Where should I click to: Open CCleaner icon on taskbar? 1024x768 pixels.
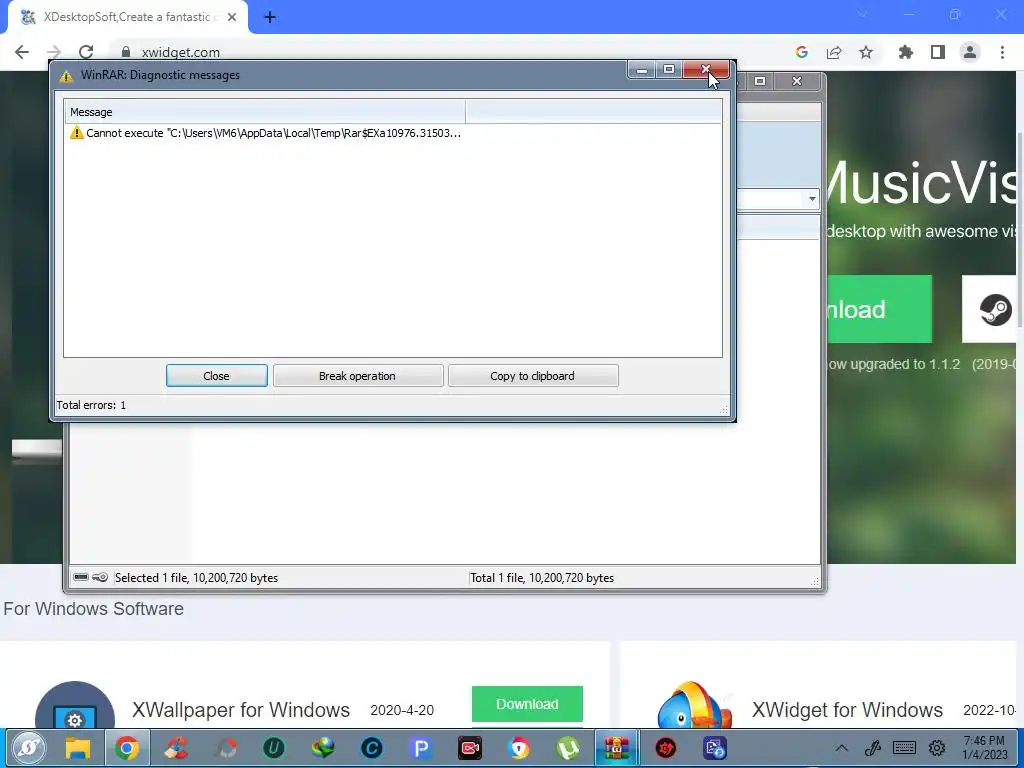176,748
